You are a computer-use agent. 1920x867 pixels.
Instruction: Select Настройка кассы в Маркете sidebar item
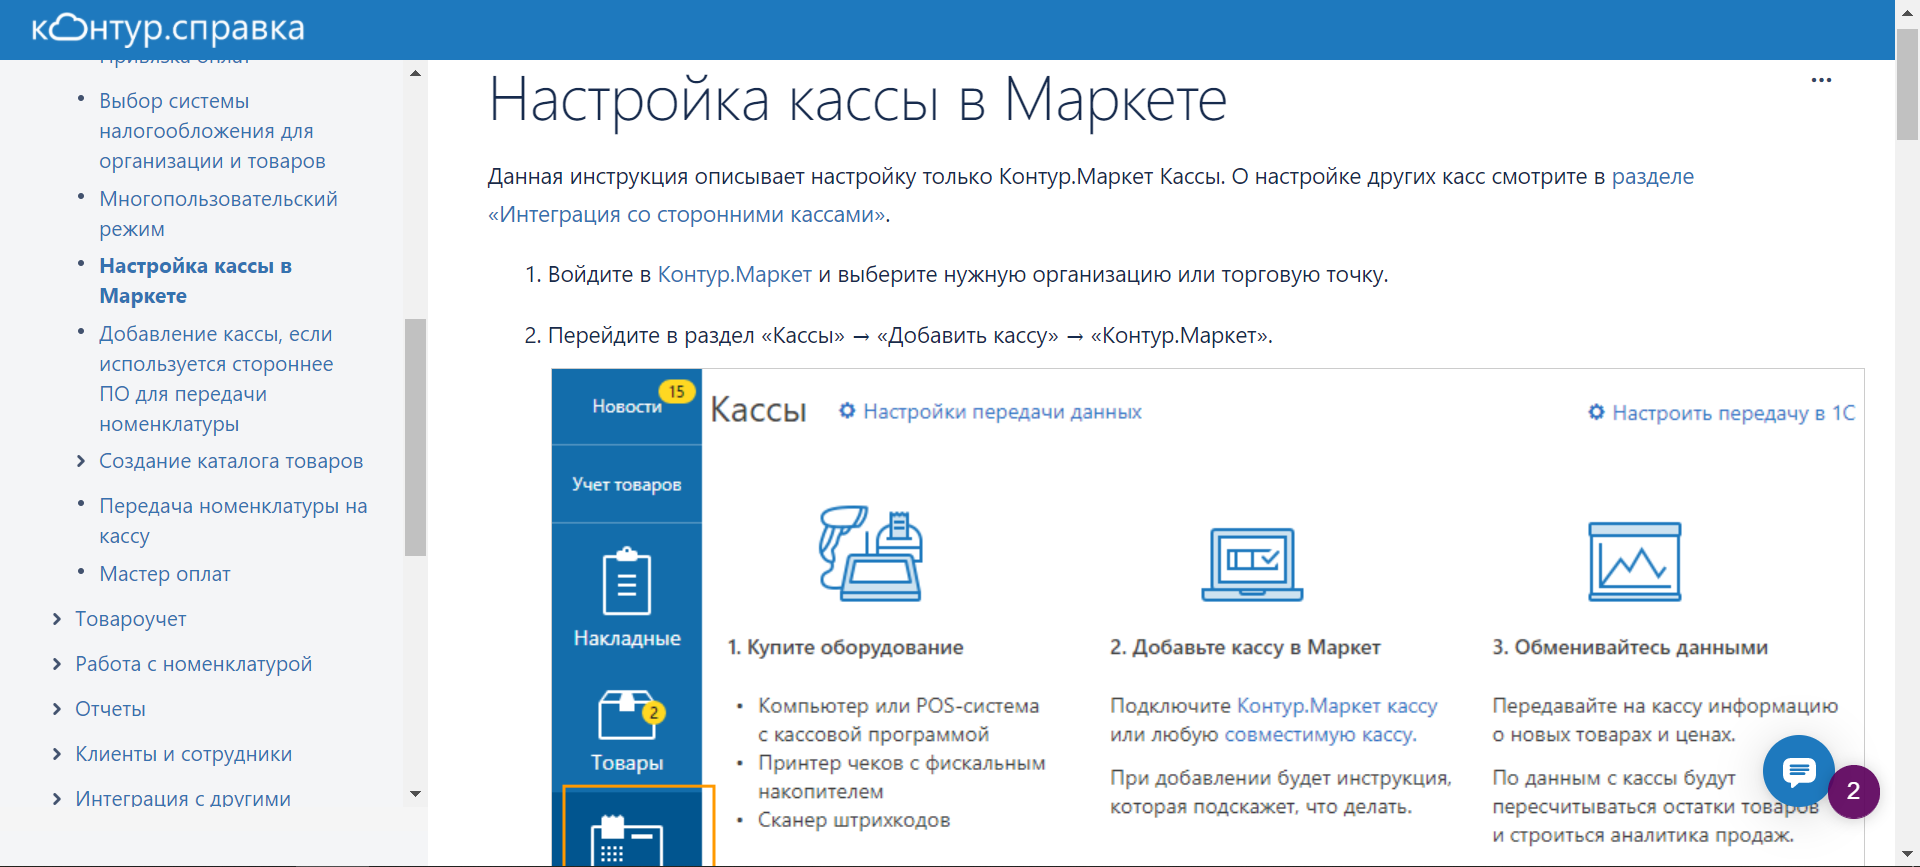click(195, 281)
